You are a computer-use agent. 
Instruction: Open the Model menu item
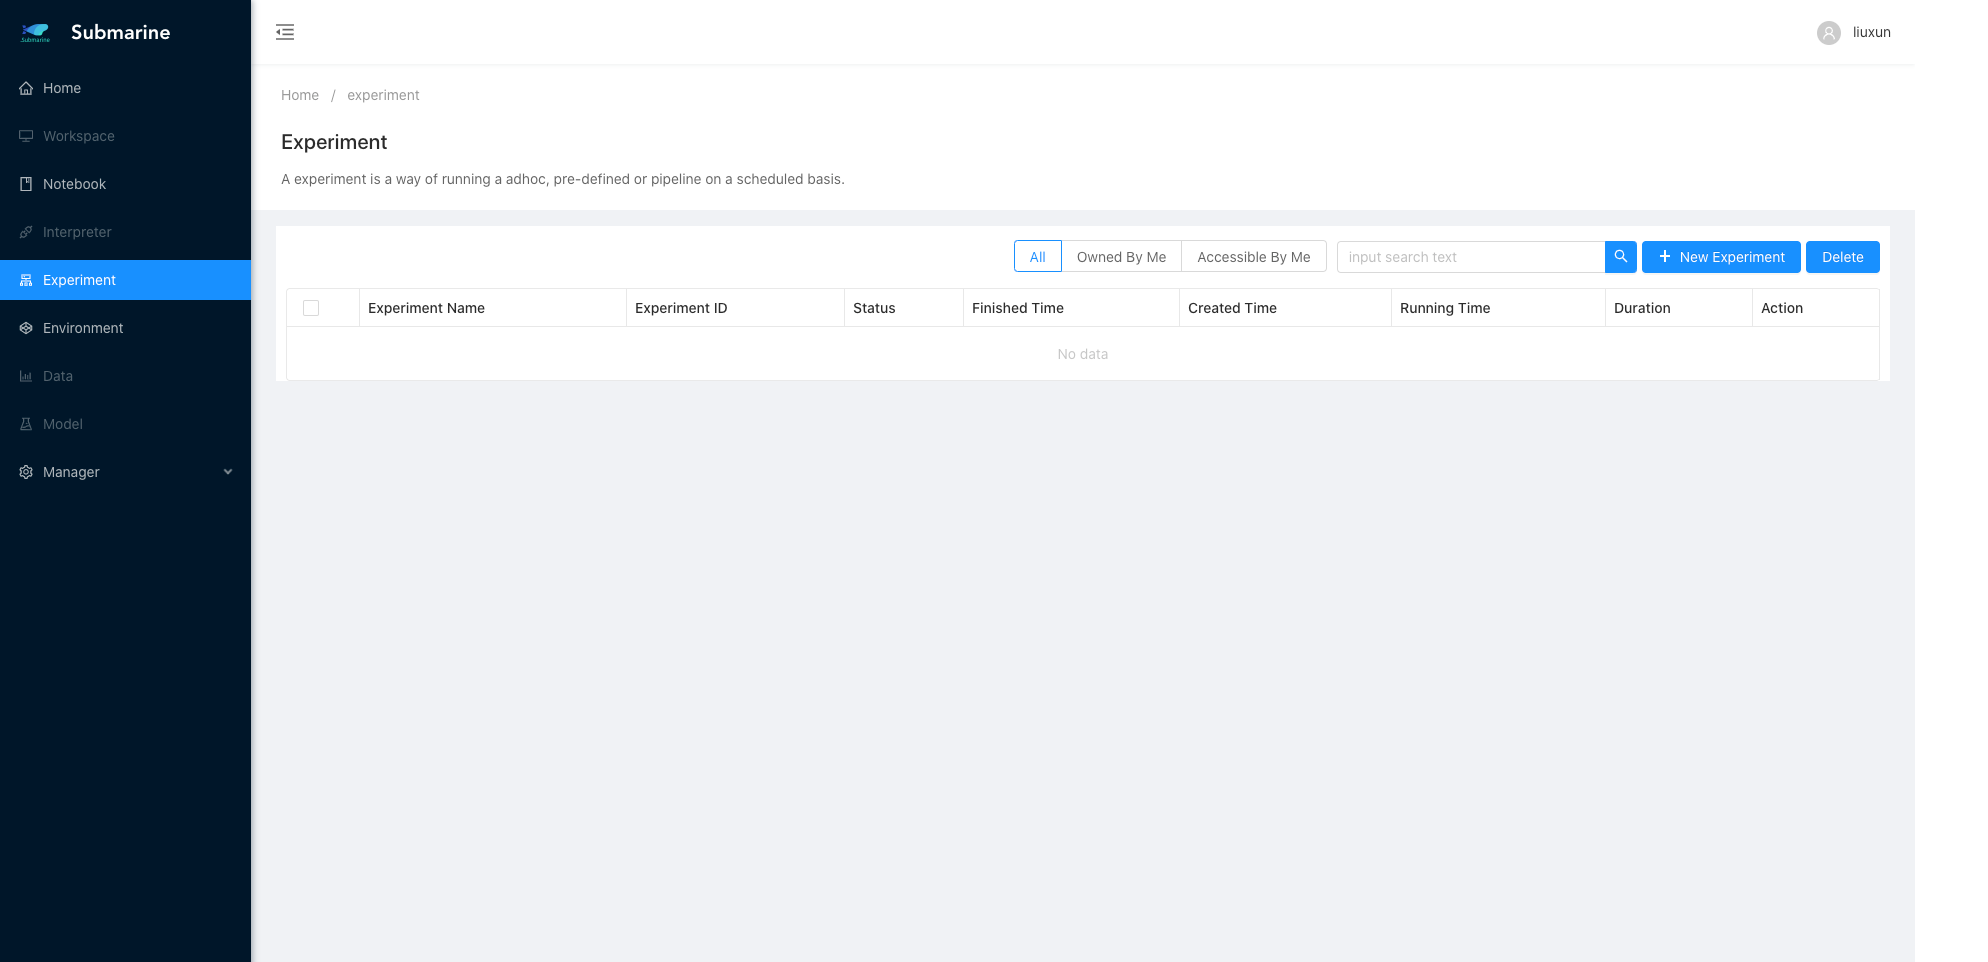(x=126, y=424)
